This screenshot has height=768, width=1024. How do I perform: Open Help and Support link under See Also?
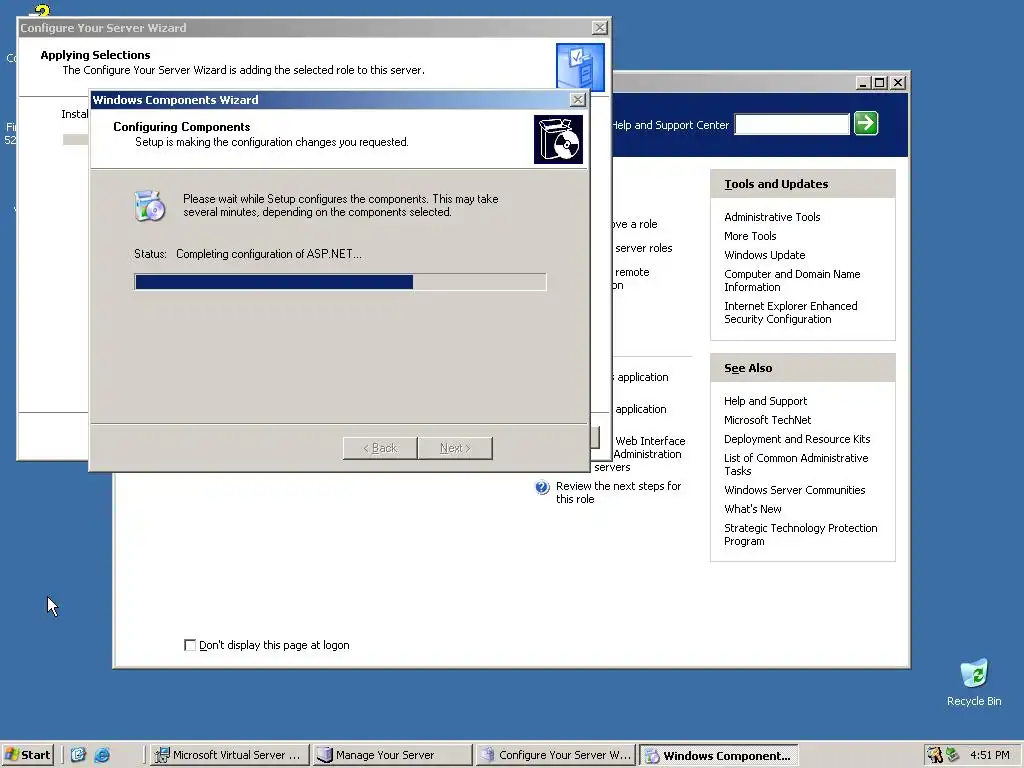coord(765,401)
